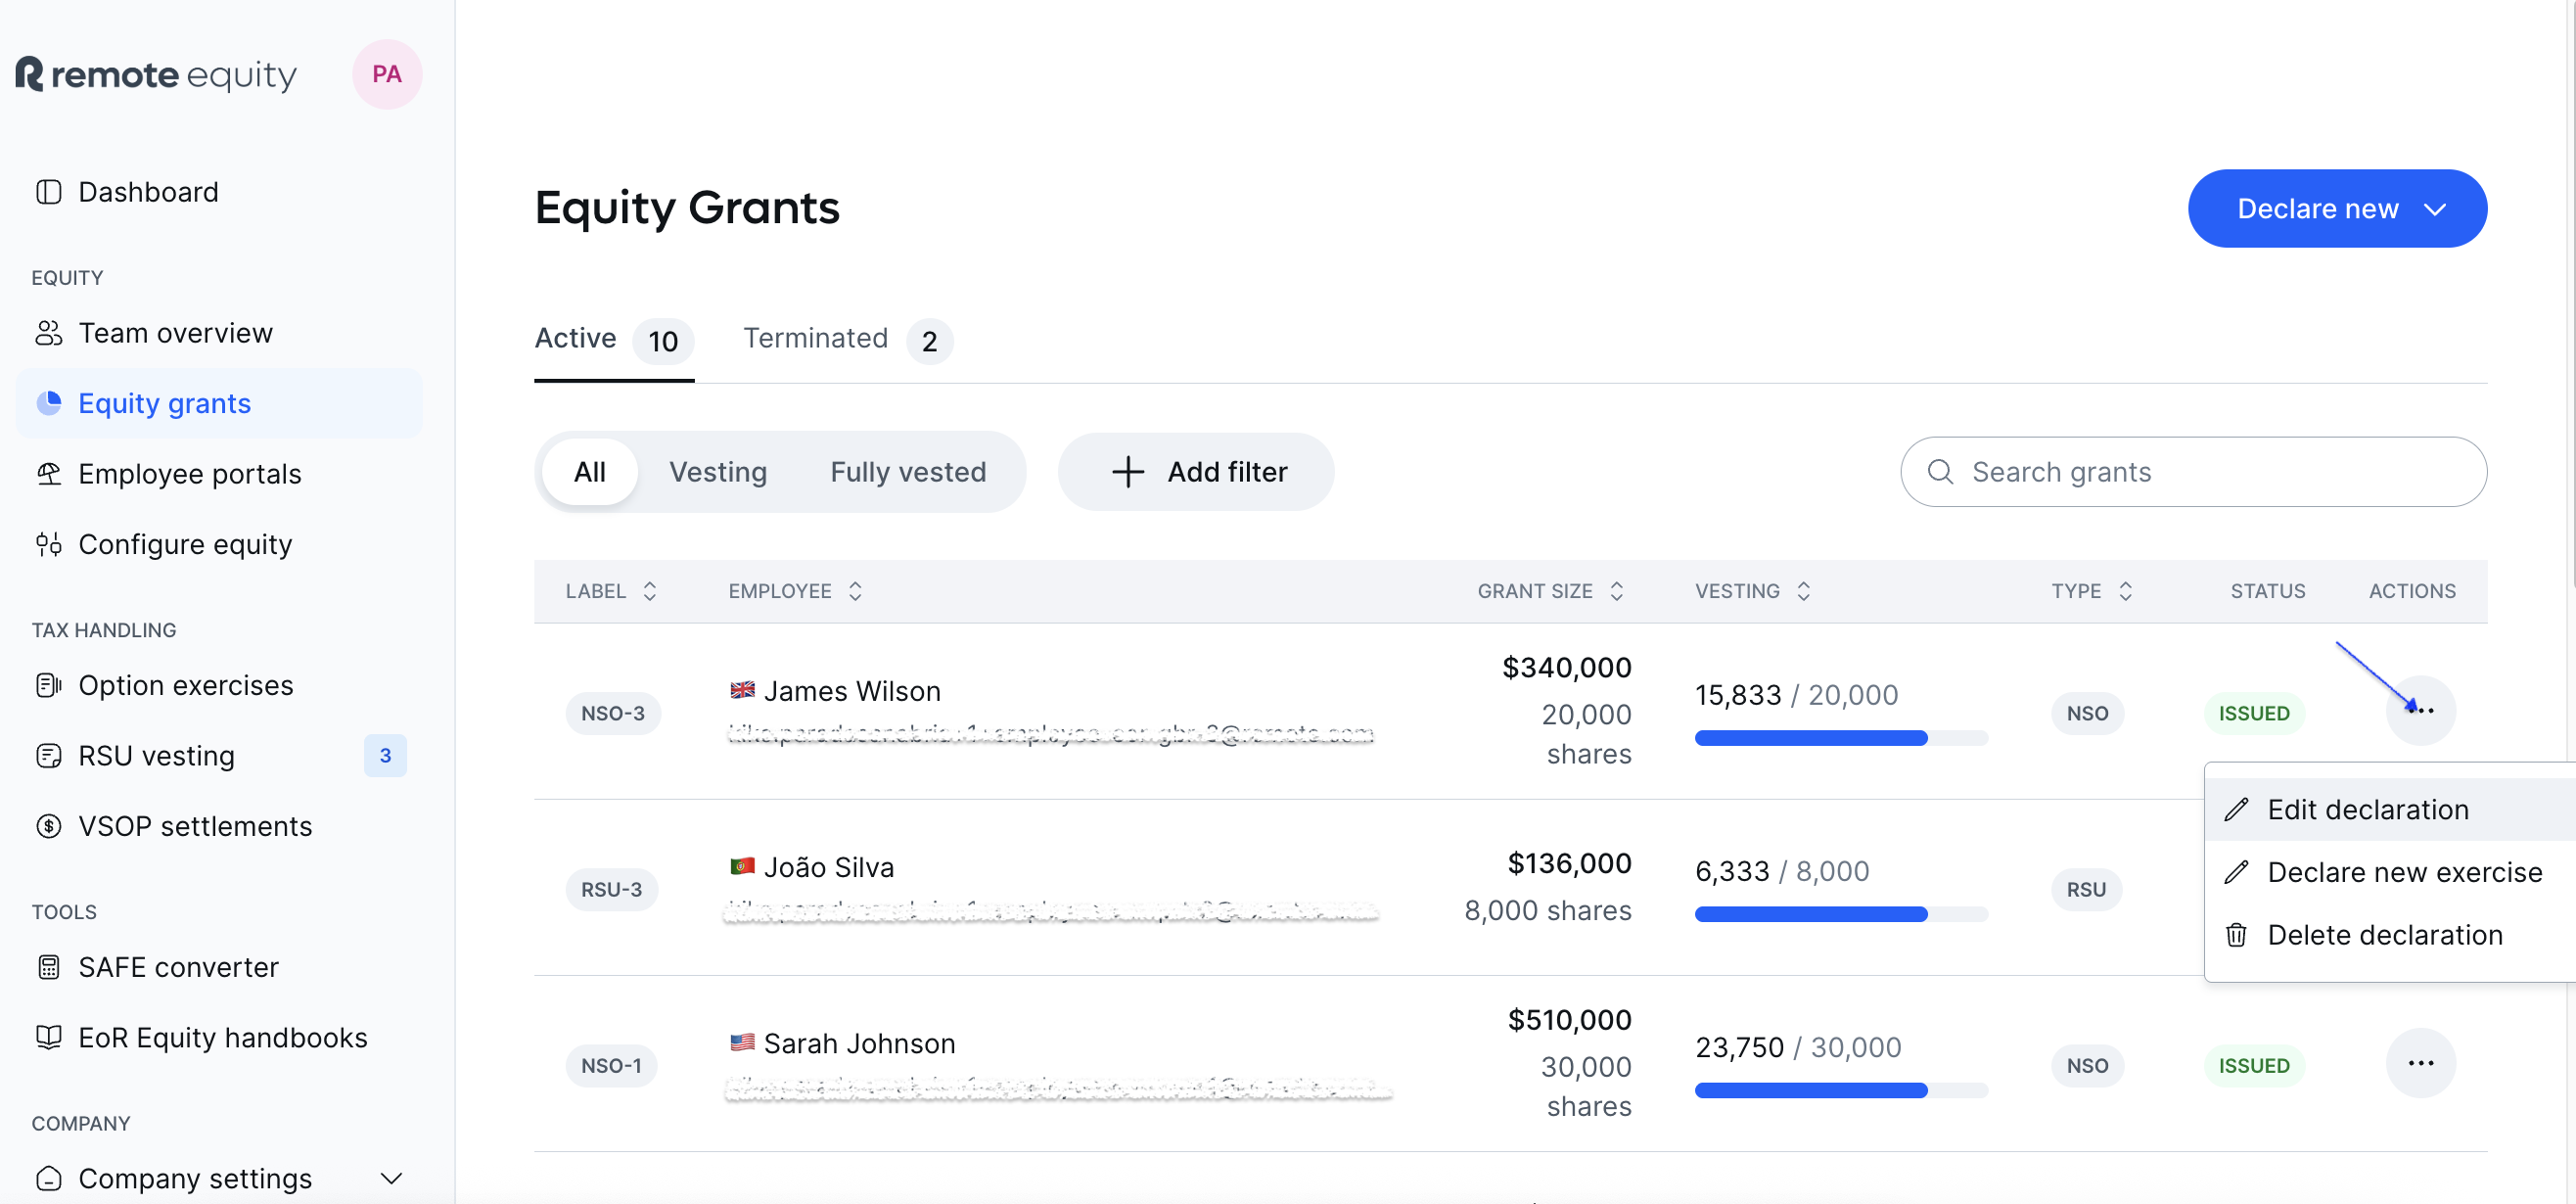This screenshot has width=2576, height=1204.
Task: Choose Declare new exercise from menu
Action: coord(2390,872)
